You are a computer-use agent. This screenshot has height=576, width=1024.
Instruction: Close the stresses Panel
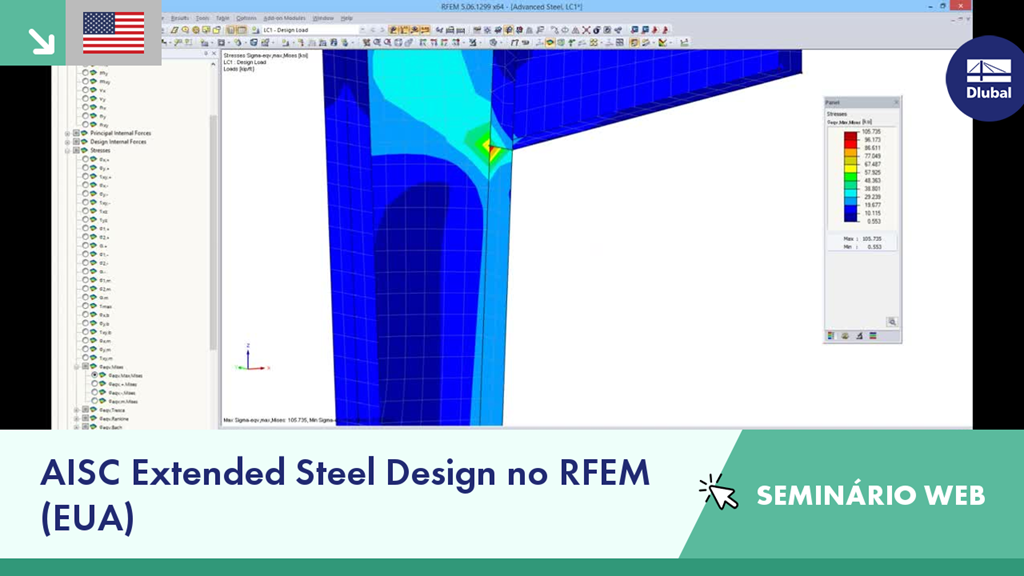[896, 103]
